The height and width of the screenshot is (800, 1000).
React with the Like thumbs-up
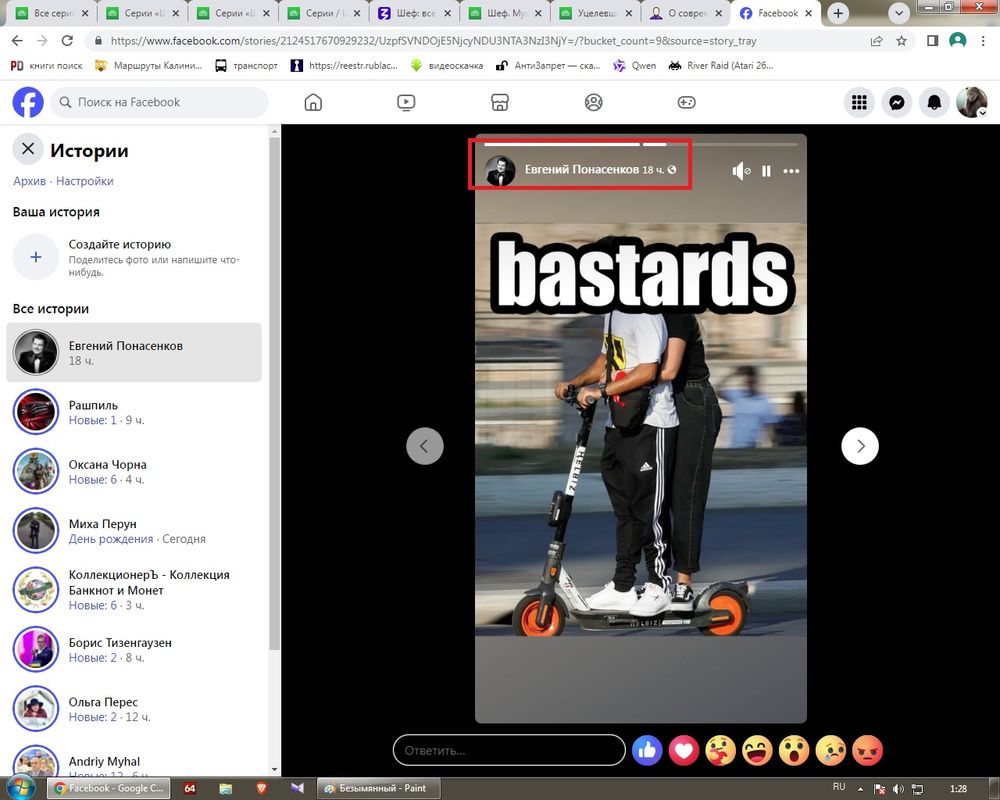click(x=647, y=751)
